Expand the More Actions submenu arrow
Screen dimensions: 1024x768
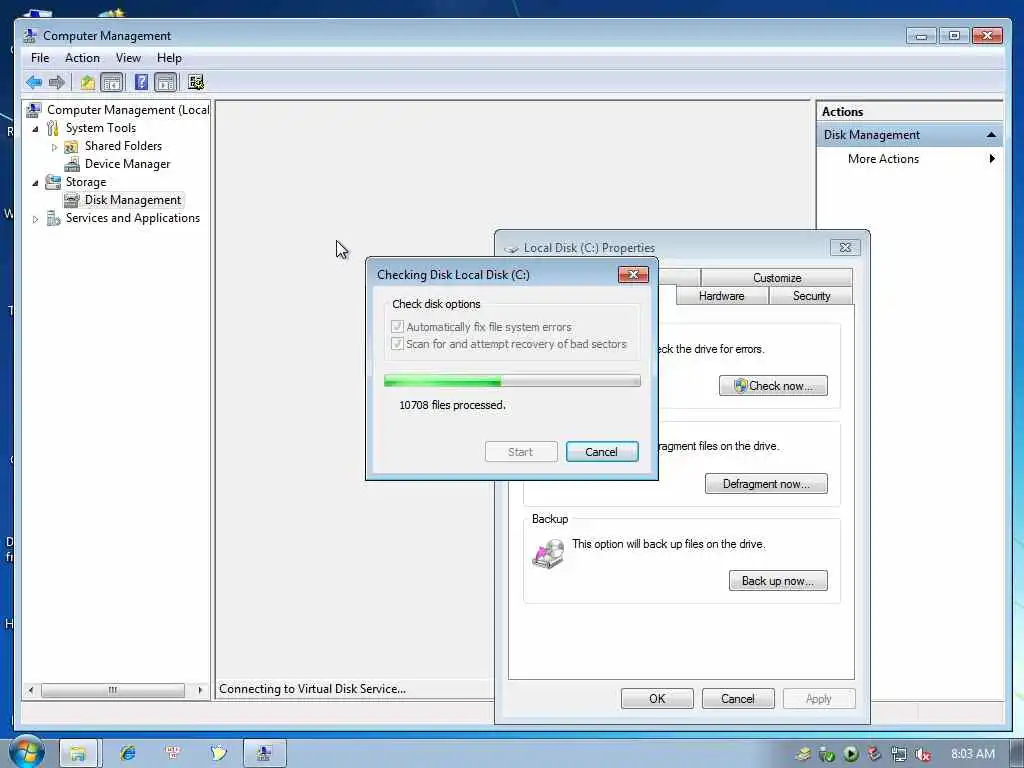click(992, 159)
